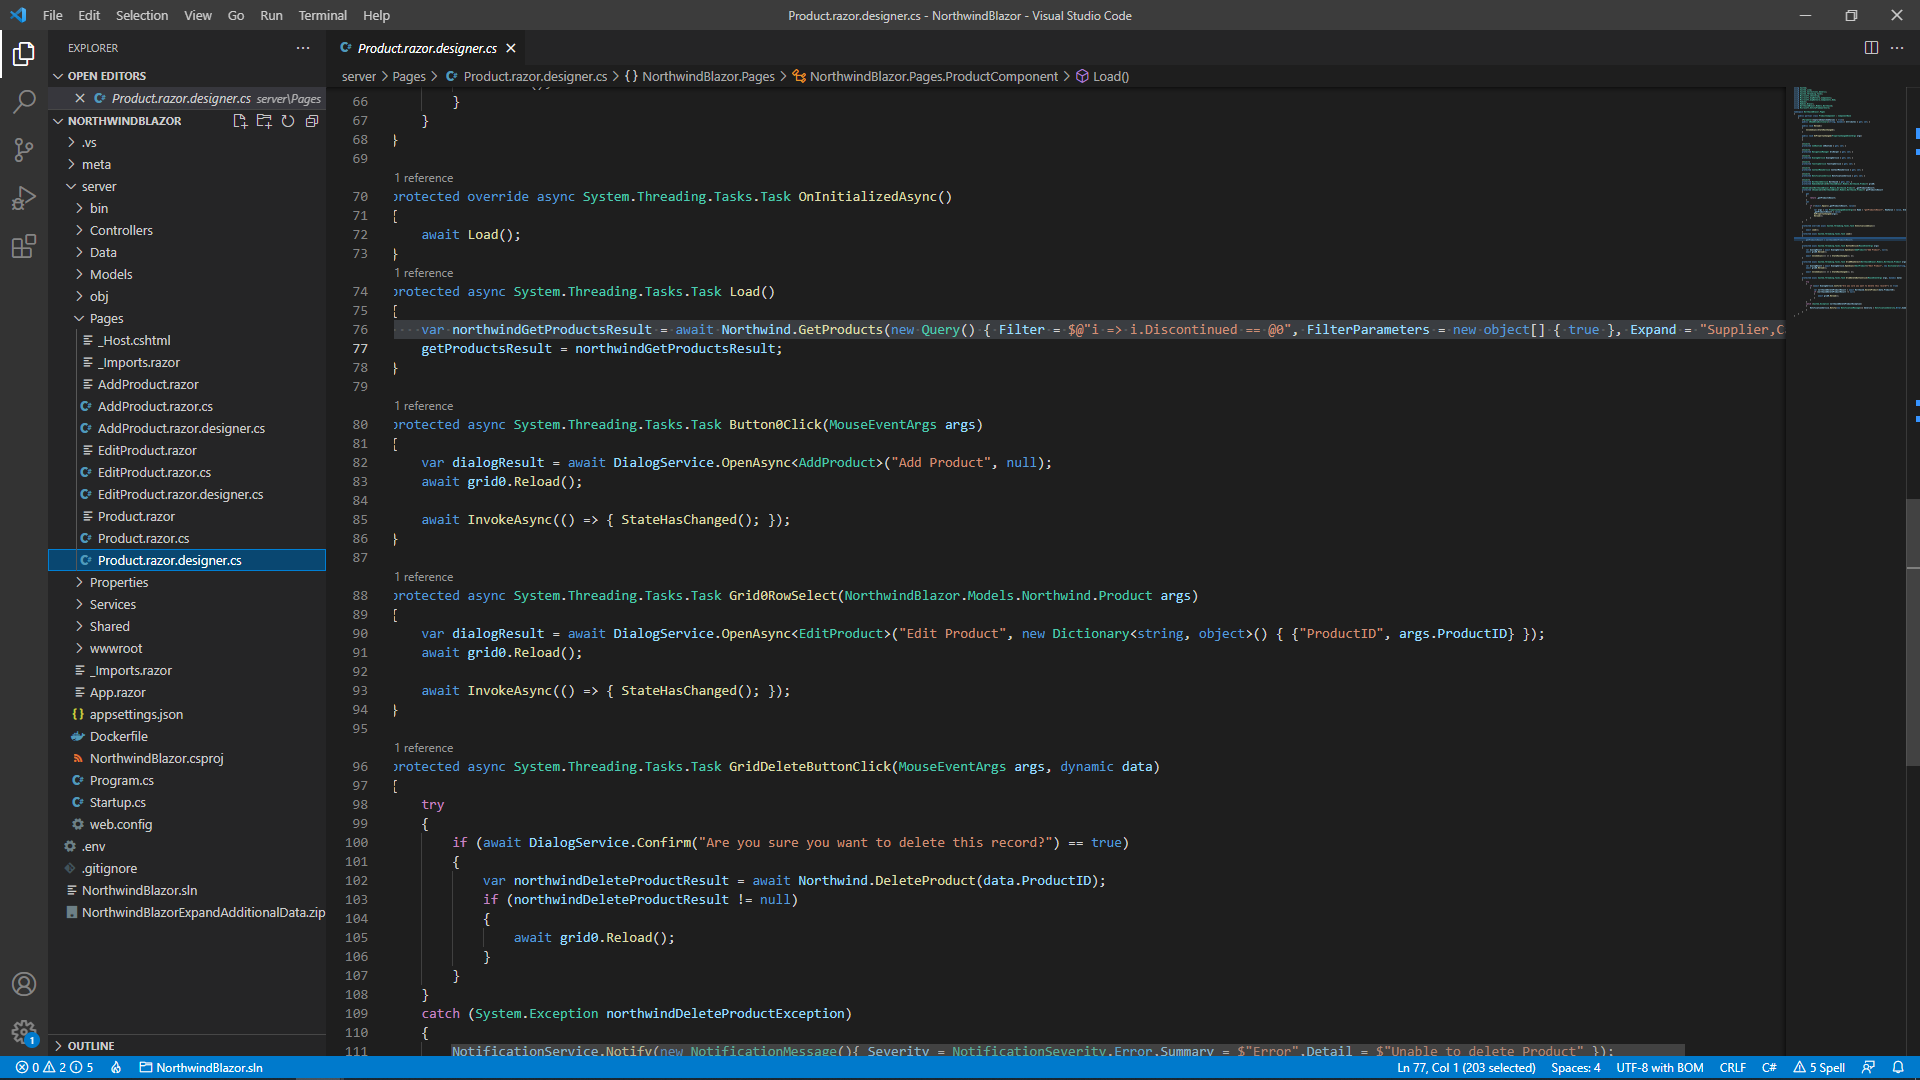
Task: Refresh the Explorer file tree
Action: (x=288, y=121)
